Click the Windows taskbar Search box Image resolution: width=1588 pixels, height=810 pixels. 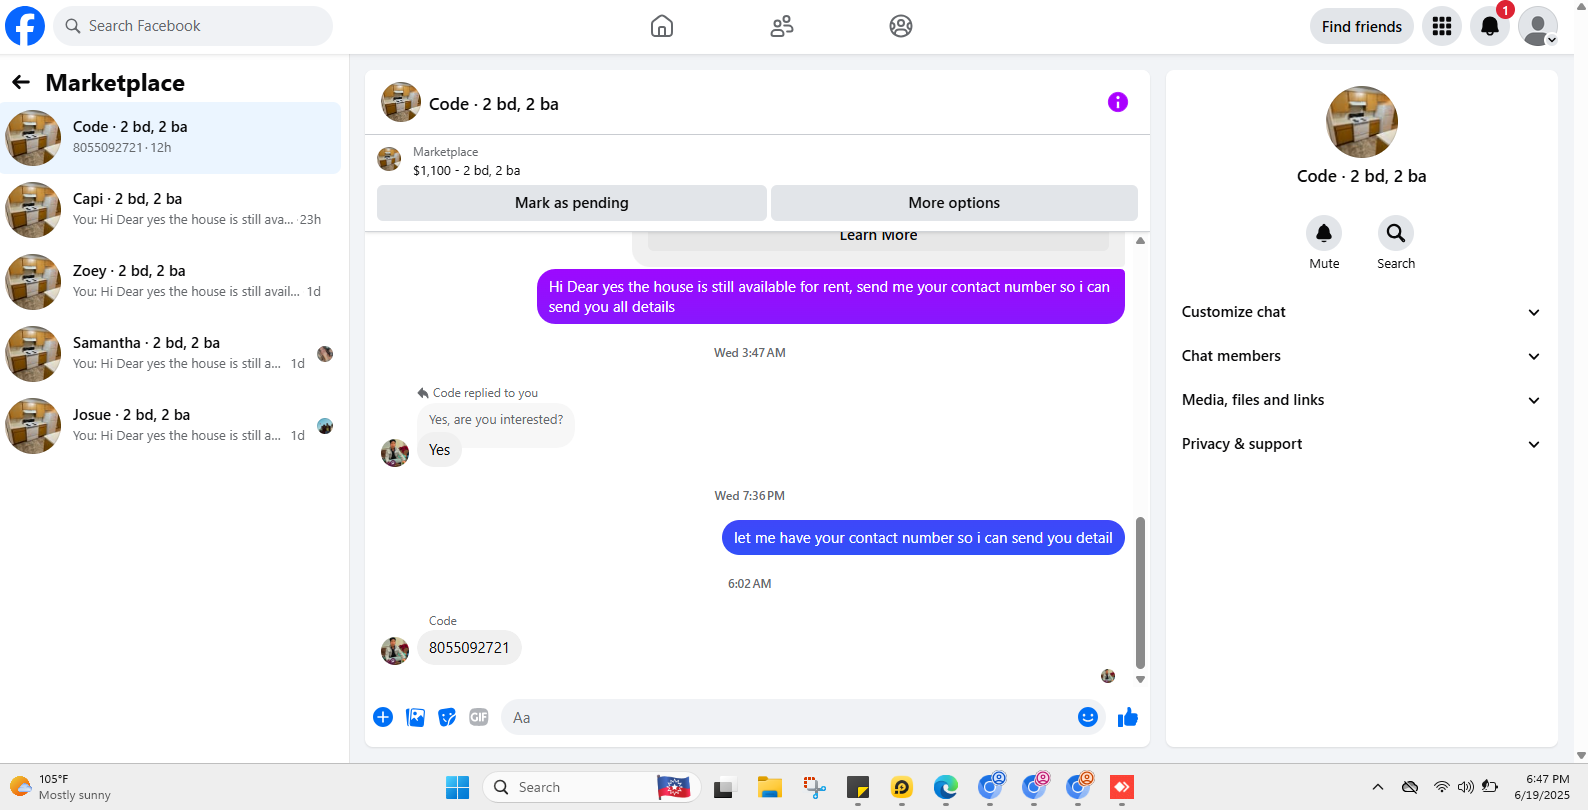click(x=590, y=788)
